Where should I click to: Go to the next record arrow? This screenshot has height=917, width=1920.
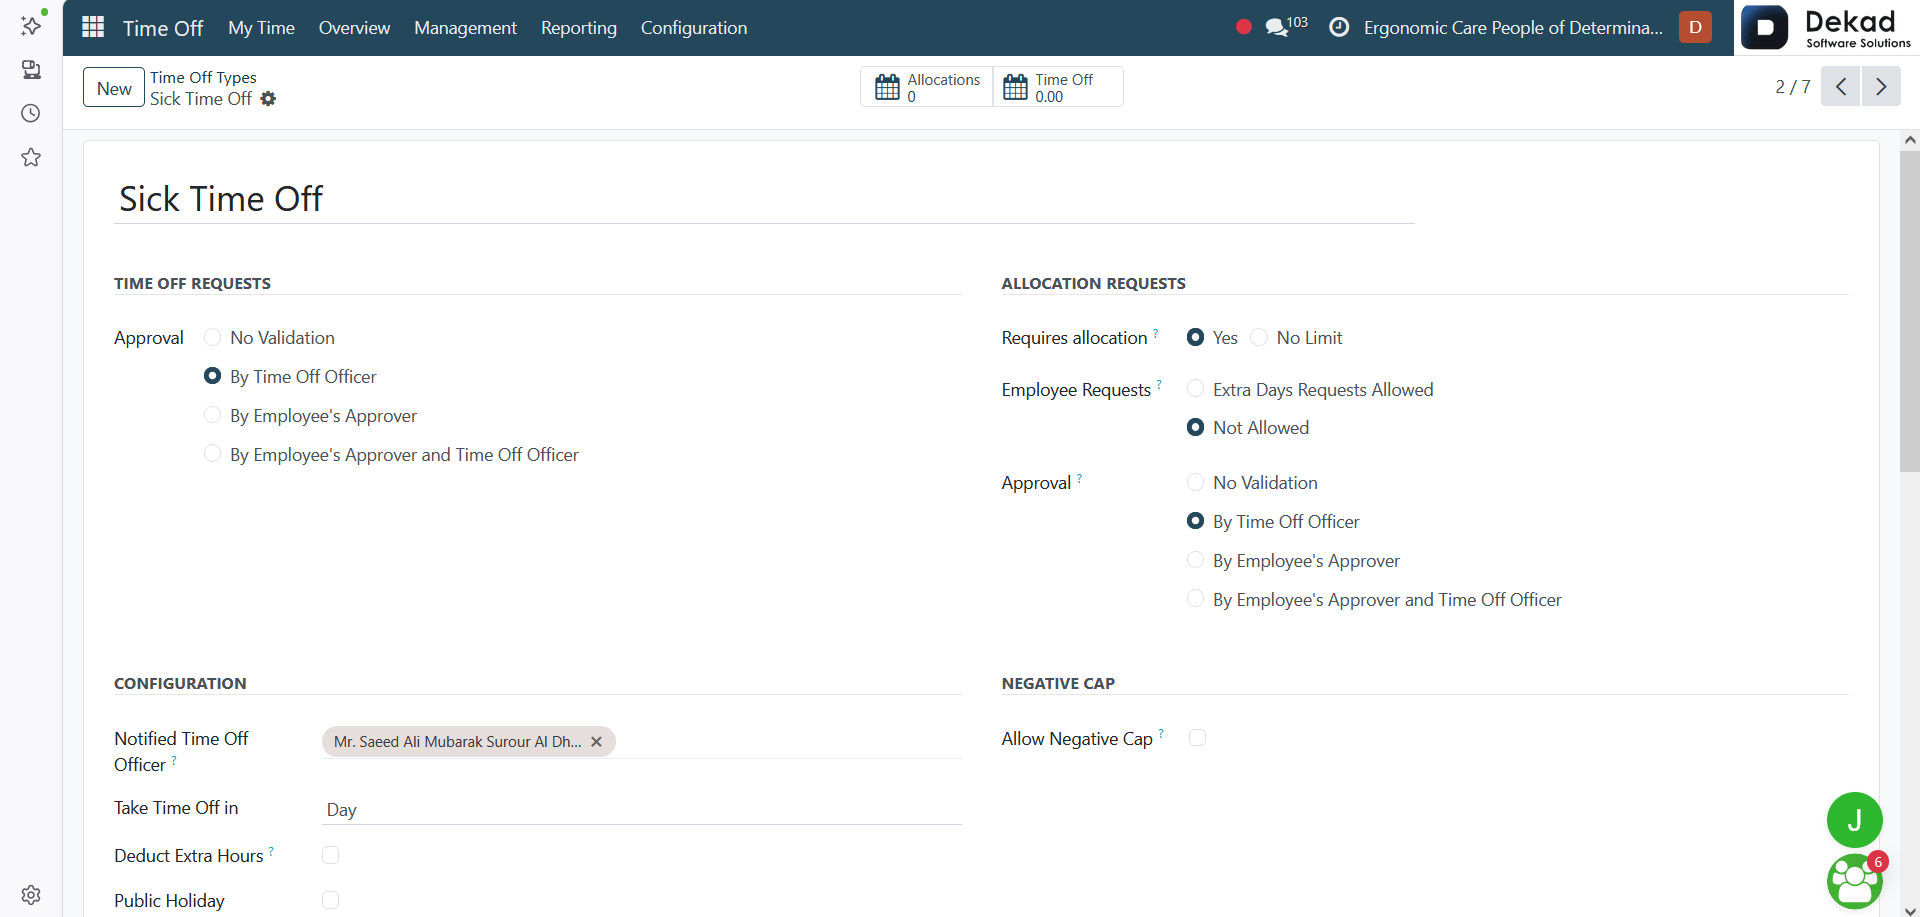[1881, 86]
